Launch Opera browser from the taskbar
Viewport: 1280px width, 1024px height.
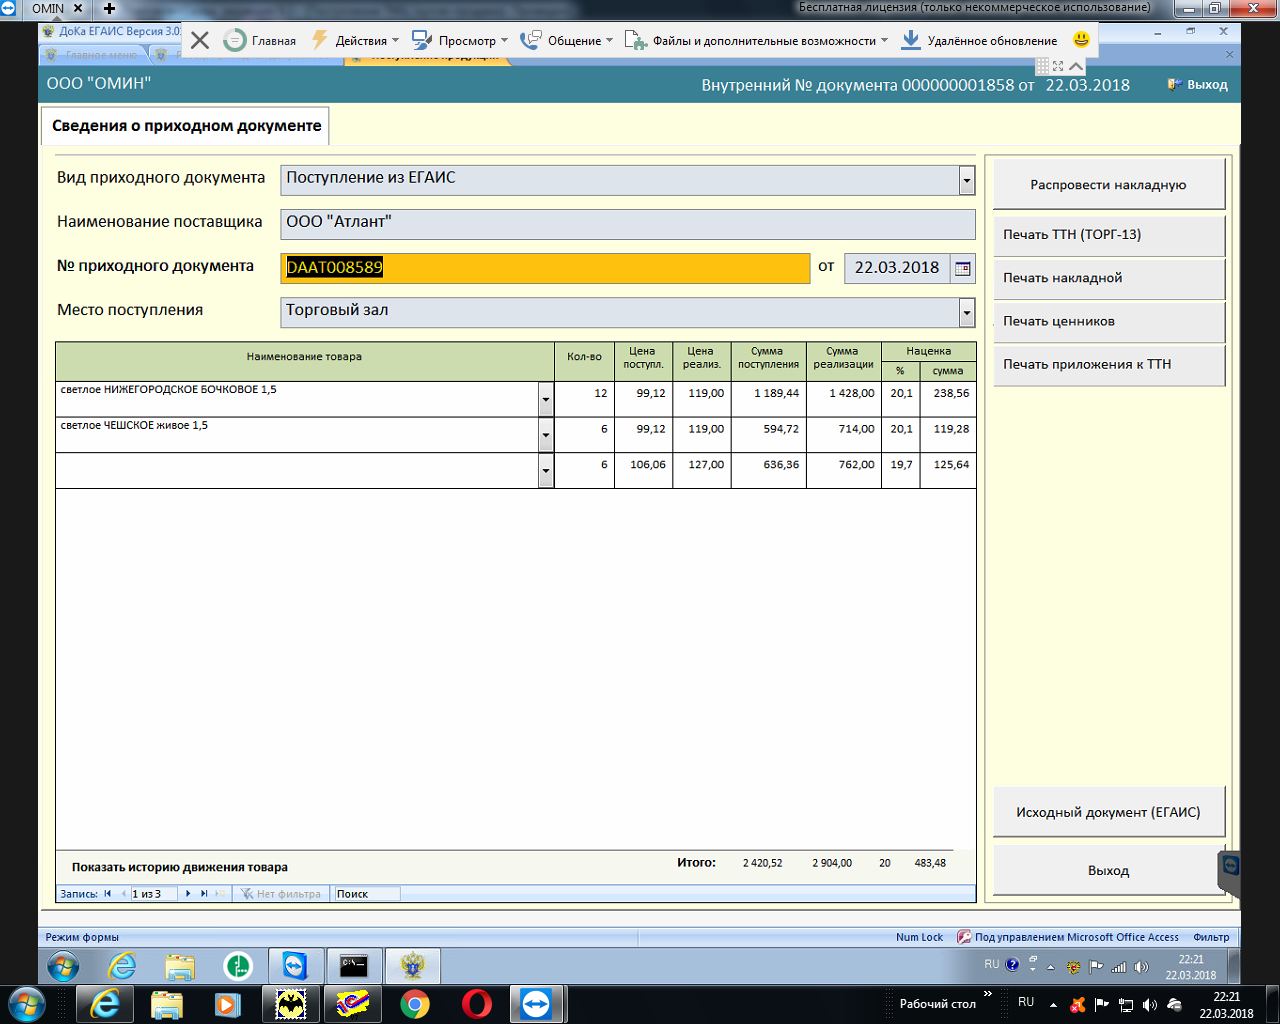[x=477, y=1004]
